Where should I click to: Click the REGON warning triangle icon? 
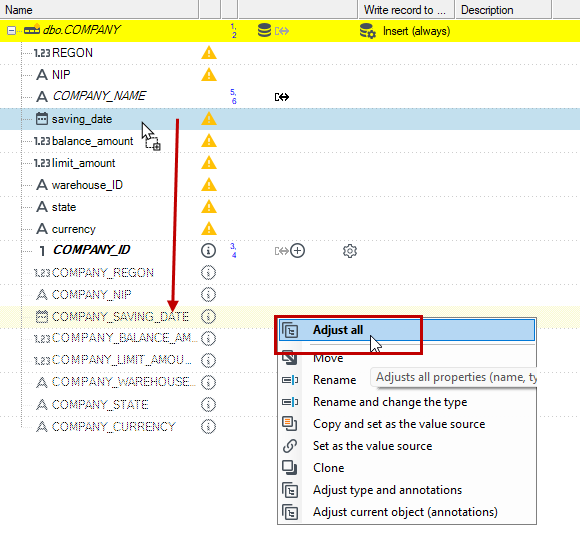click(209, 53)
